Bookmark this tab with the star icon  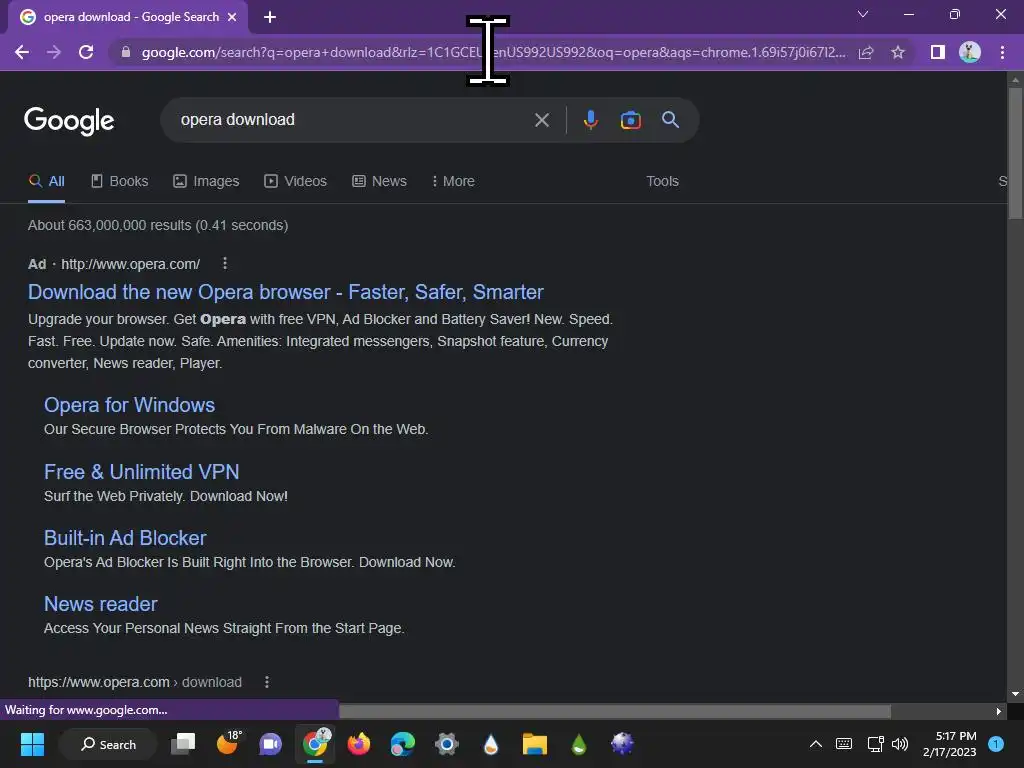(x=898, y=52)
